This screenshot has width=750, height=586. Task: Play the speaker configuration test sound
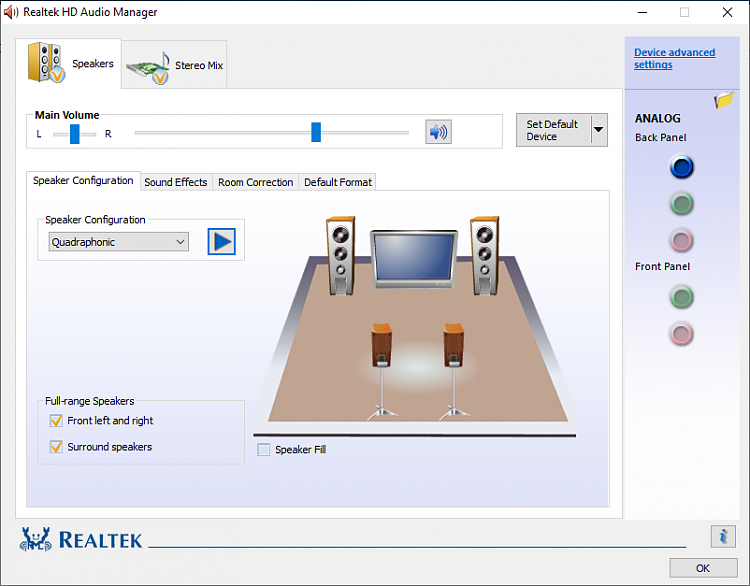[221, 242]
